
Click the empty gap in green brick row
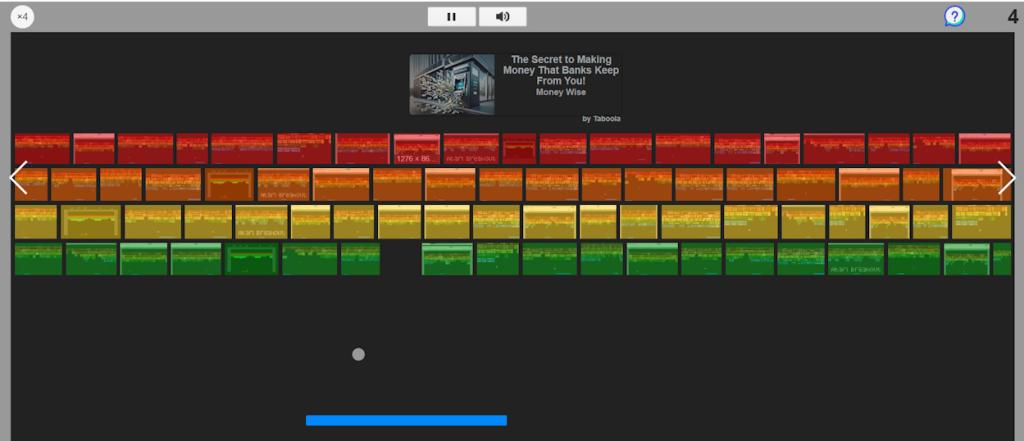[x=400, y=259]
